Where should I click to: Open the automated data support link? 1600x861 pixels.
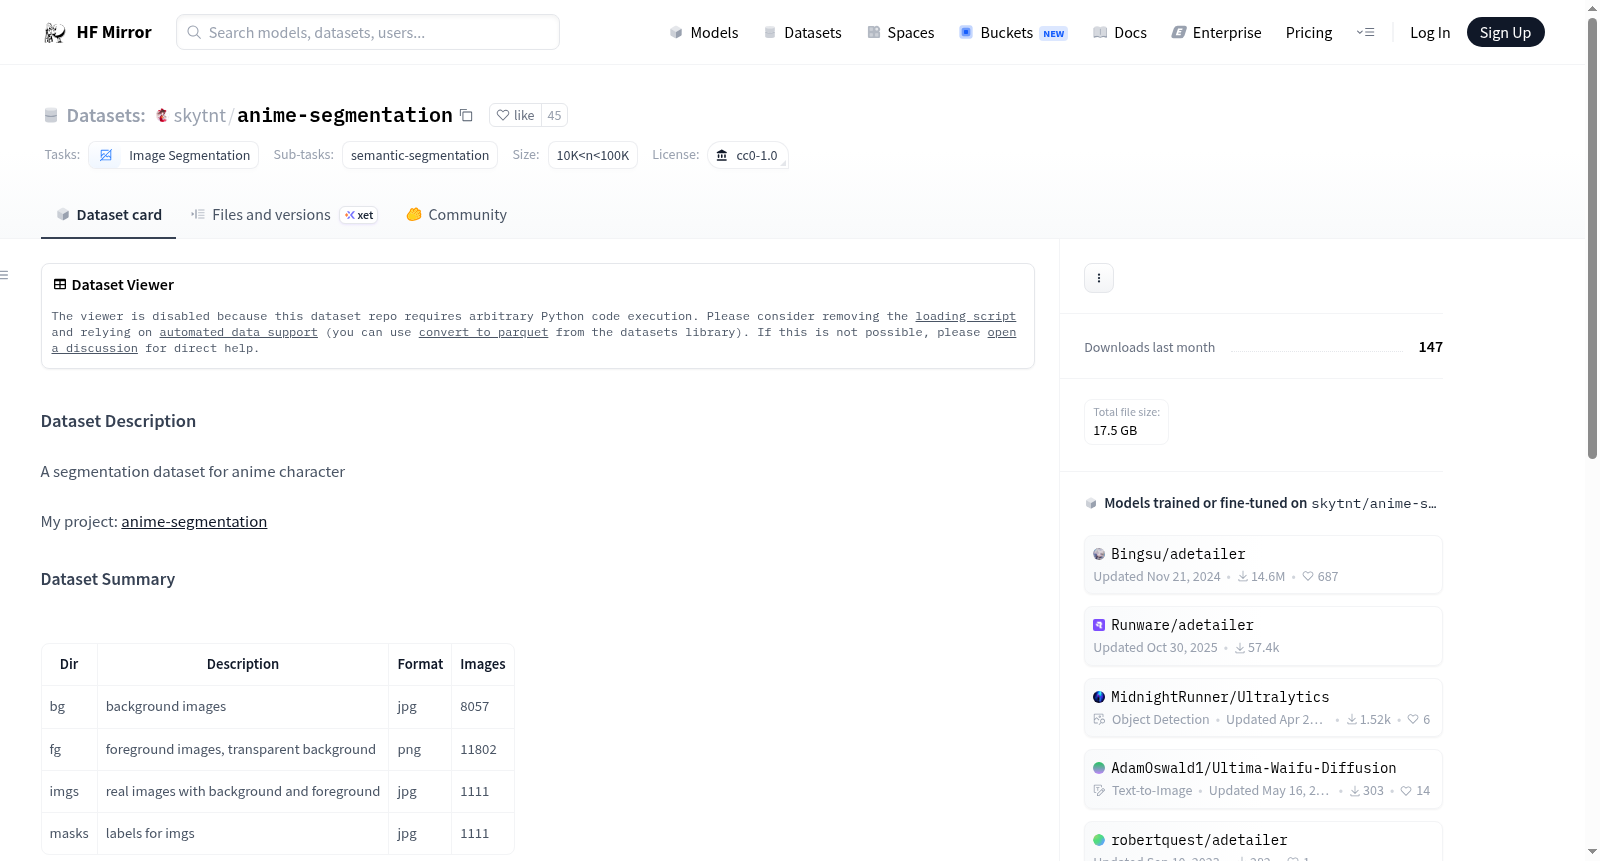239,332
